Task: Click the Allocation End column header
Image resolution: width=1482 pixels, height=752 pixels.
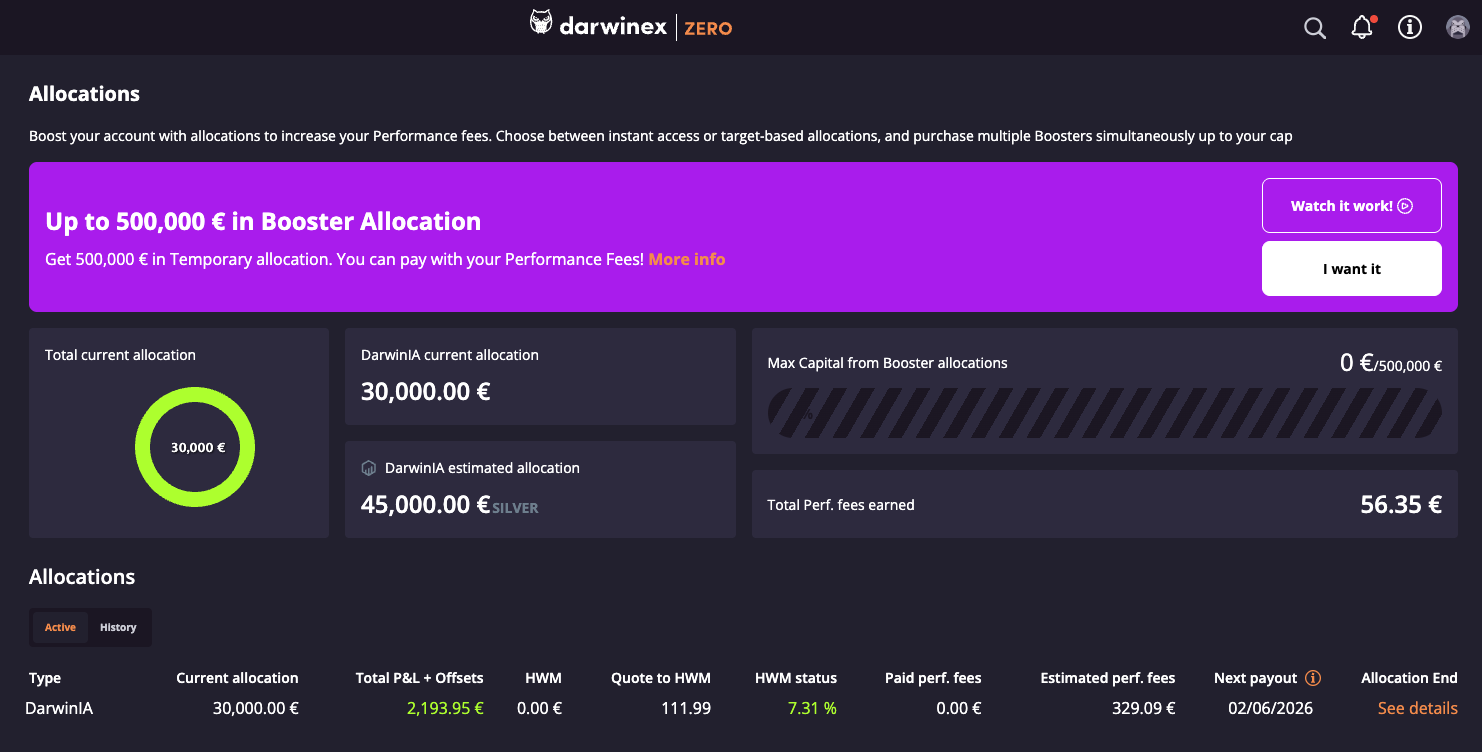Action: click(1409, 678)
